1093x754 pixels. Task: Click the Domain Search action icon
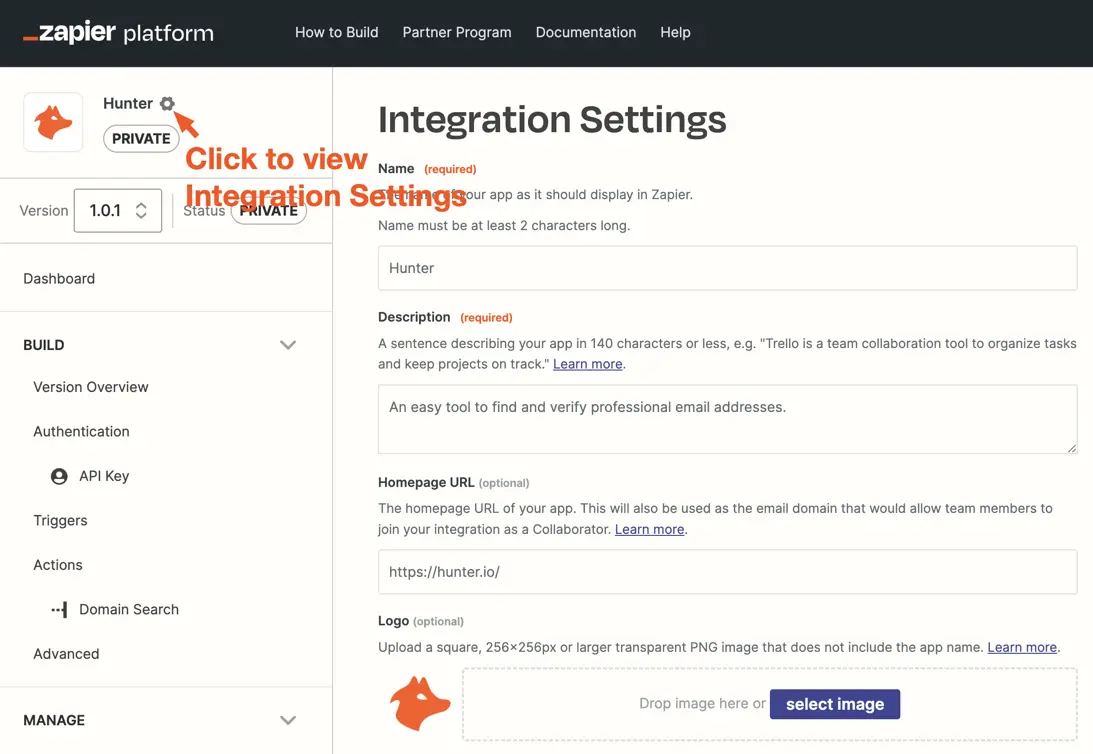coord(59,610)
